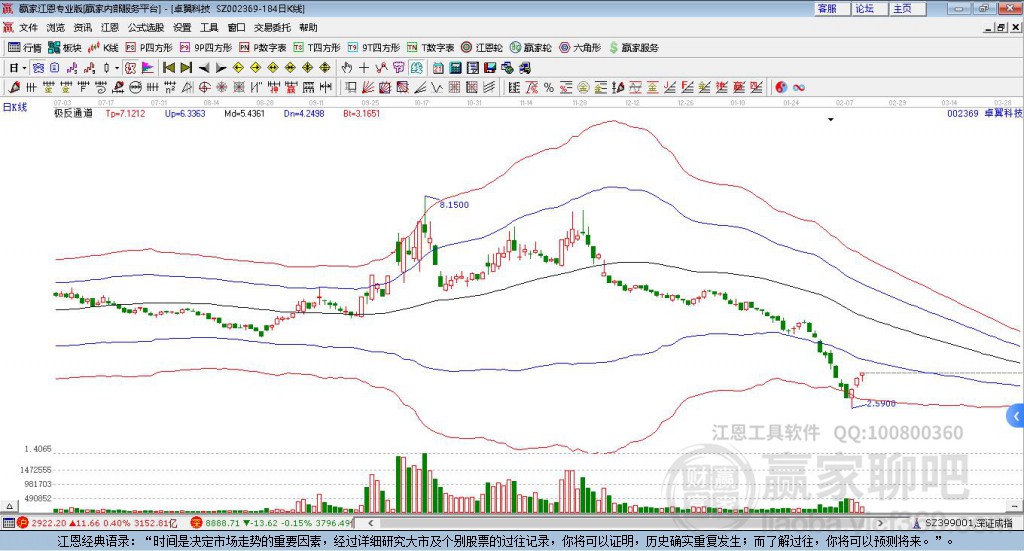
Task: Select the crosshair cursor tool
Action: tap(364, 68)
